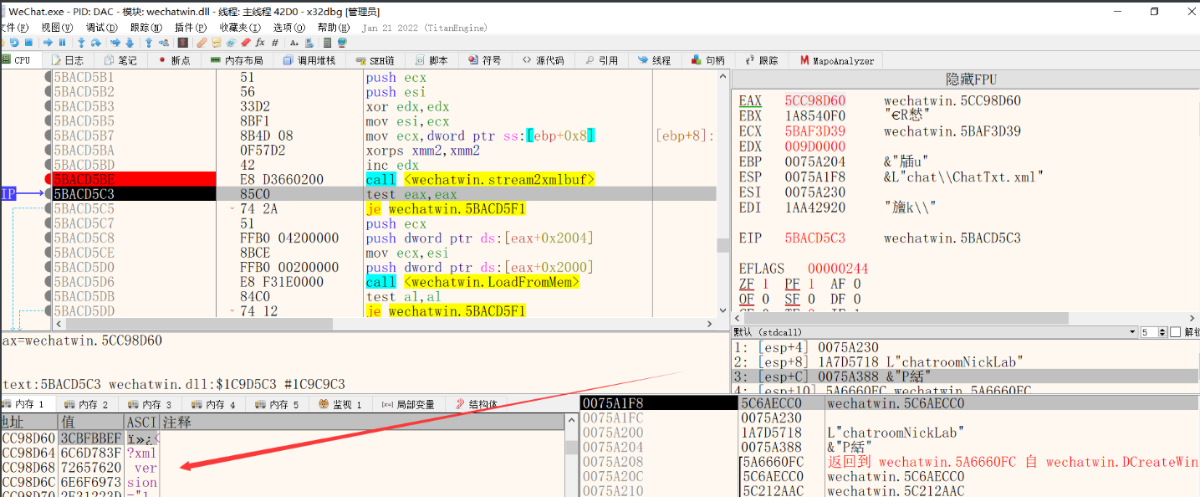Open the variables # toolbar icon

(275, 43)
